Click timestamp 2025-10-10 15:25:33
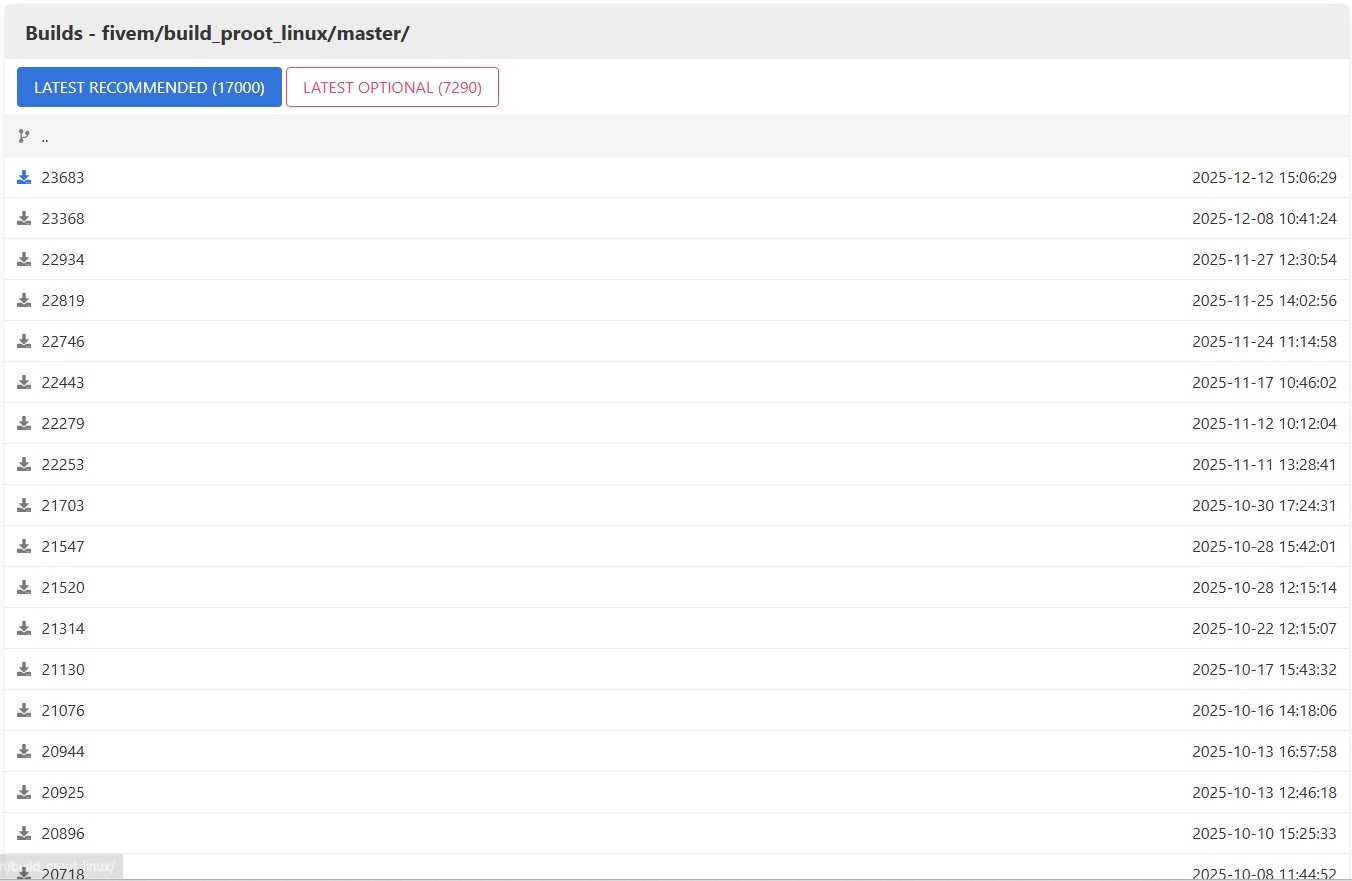This screenshot has width=1352, height=881. [1264, 834]
